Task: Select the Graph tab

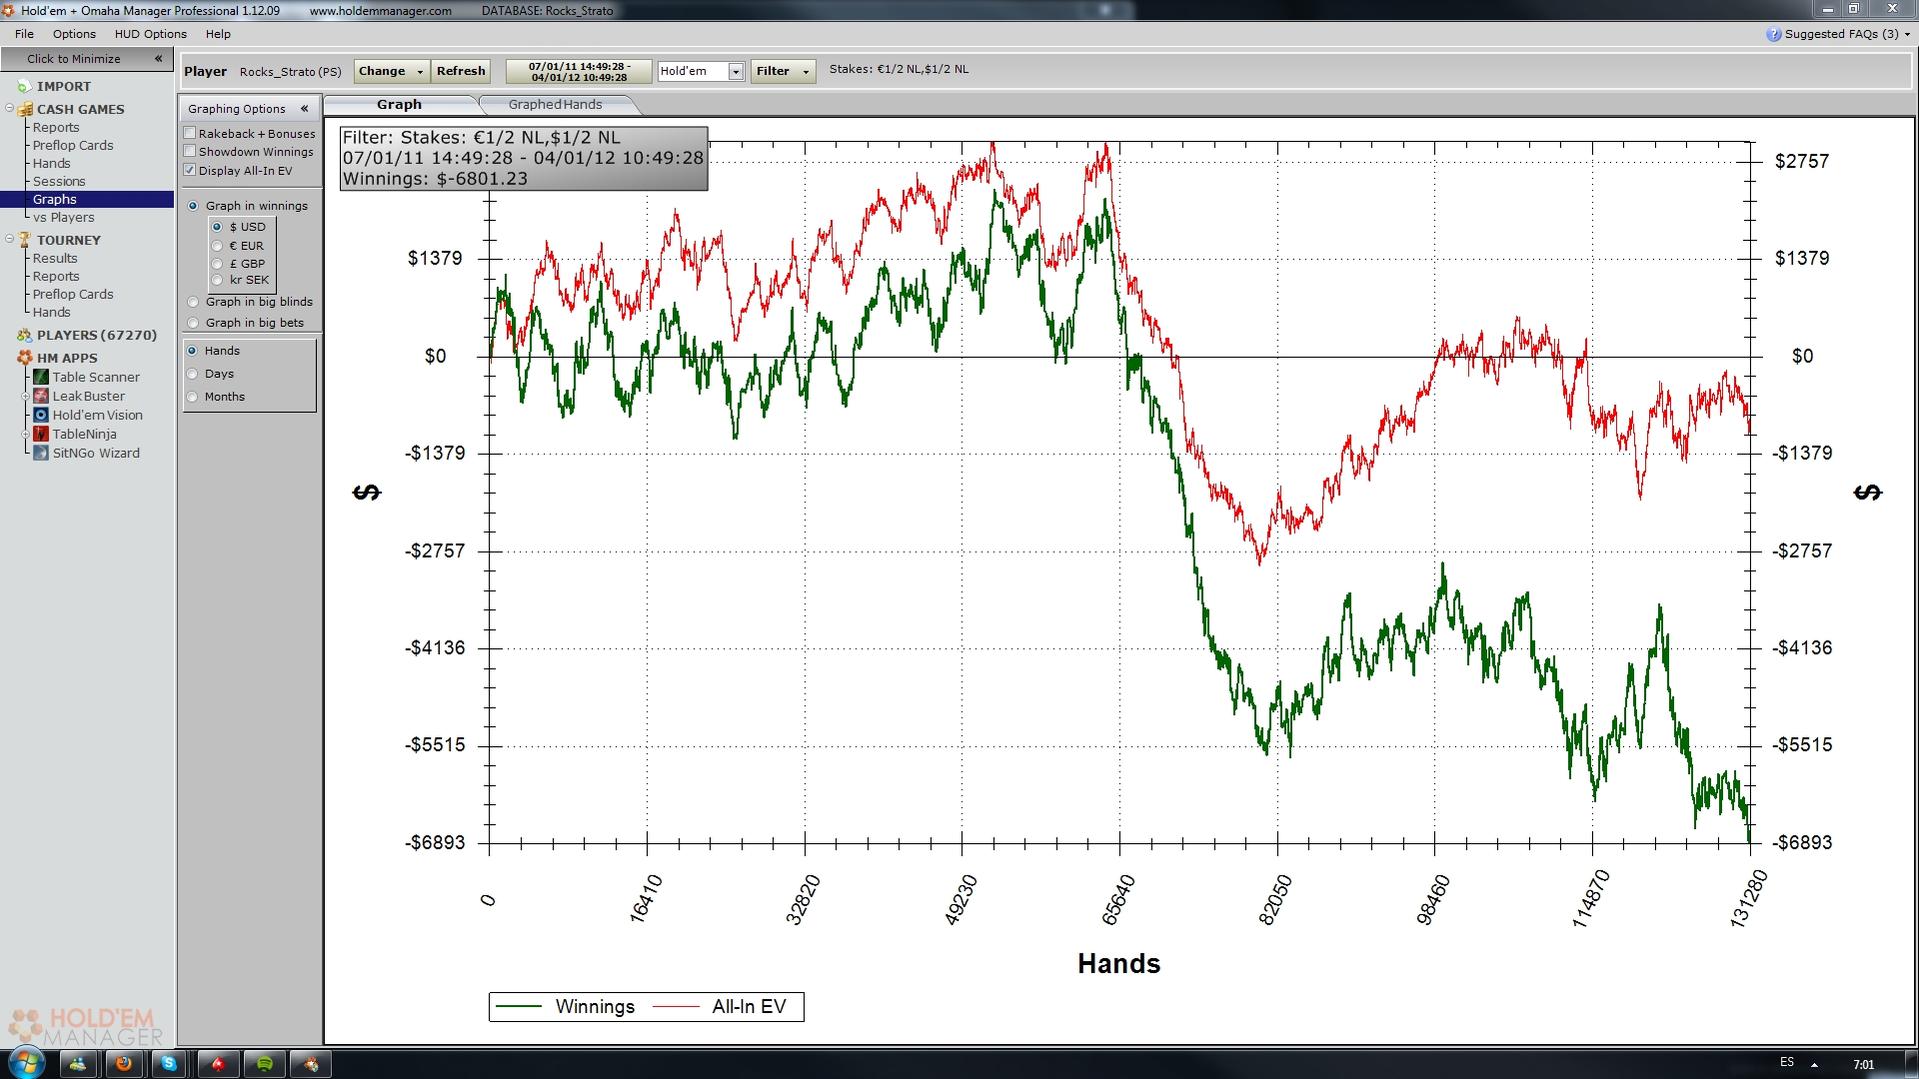Action: 399,105
